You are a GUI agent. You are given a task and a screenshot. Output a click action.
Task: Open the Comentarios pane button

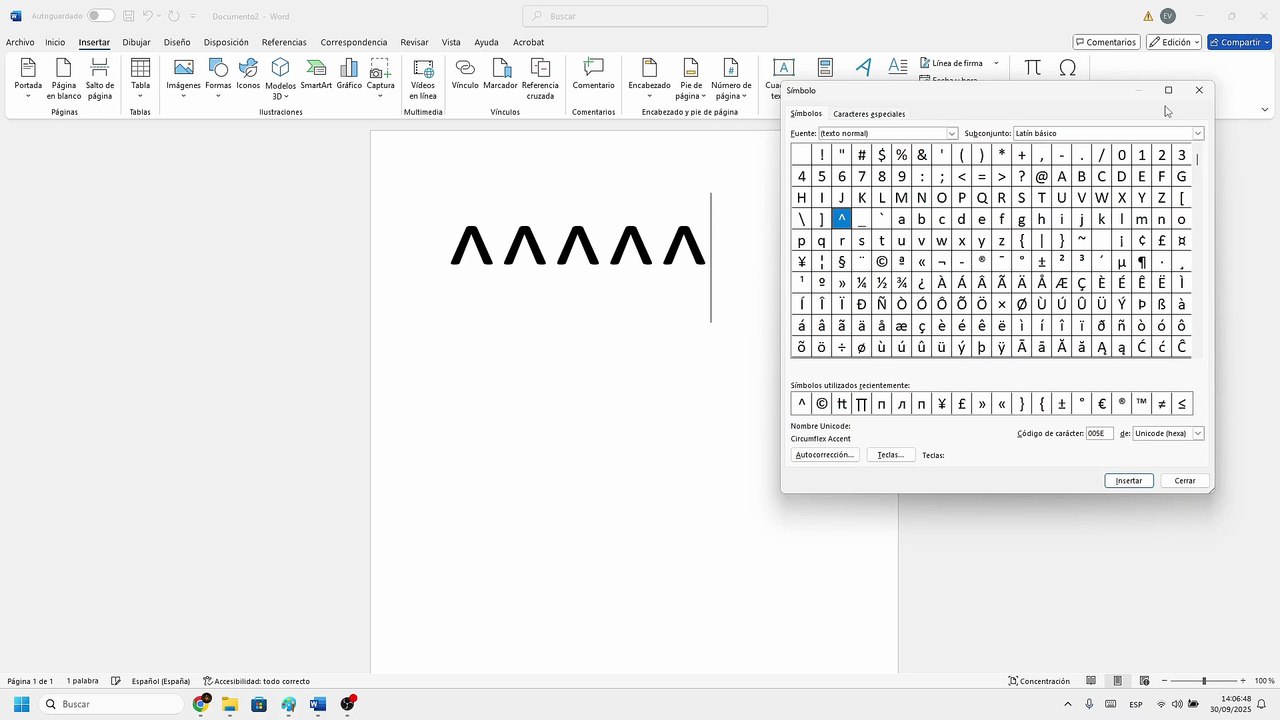pos(1107,42)
